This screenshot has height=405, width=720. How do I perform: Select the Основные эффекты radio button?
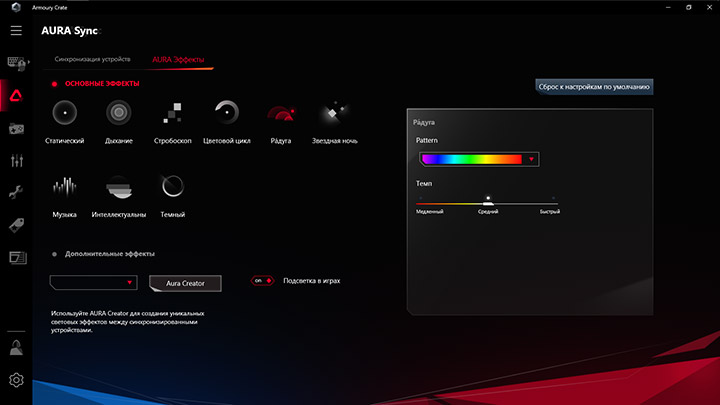click(x=54, y=84)
